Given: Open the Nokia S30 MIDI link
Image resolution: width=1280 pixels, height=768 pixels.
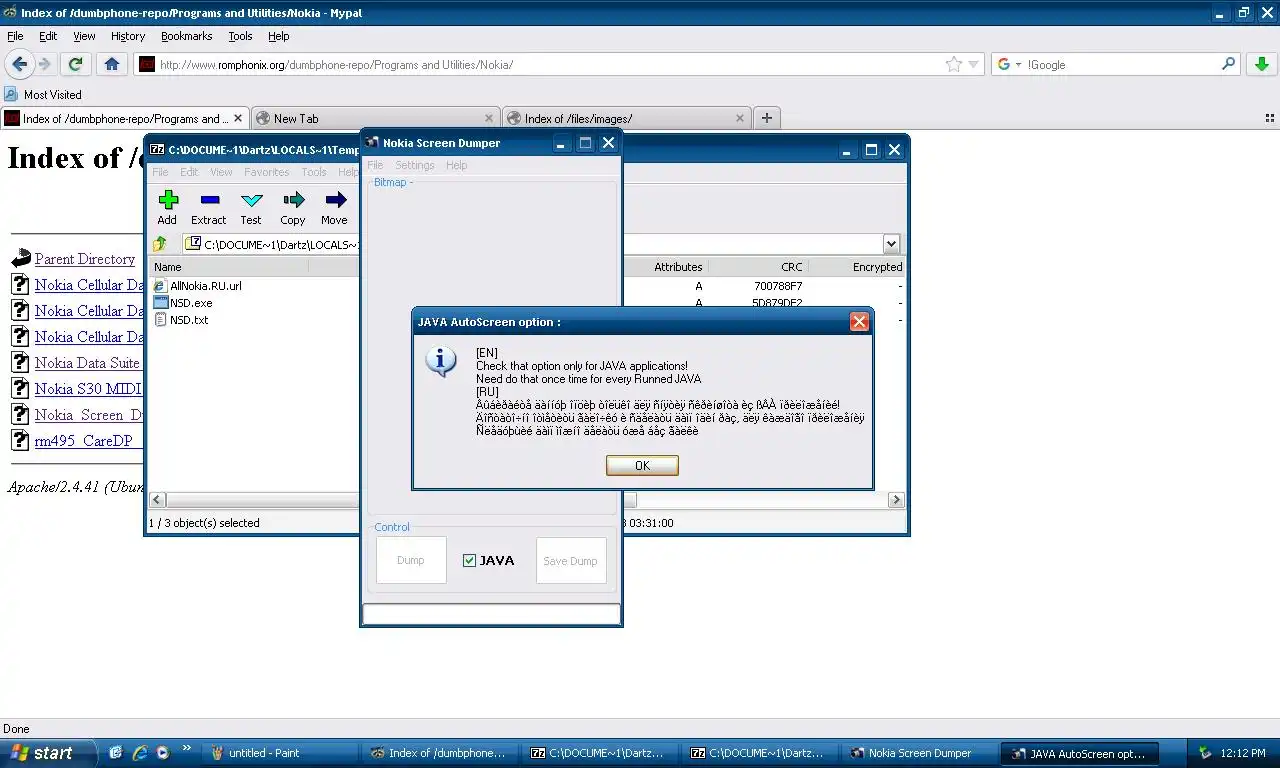Looking at the screenshot, I should coord(88,389).
